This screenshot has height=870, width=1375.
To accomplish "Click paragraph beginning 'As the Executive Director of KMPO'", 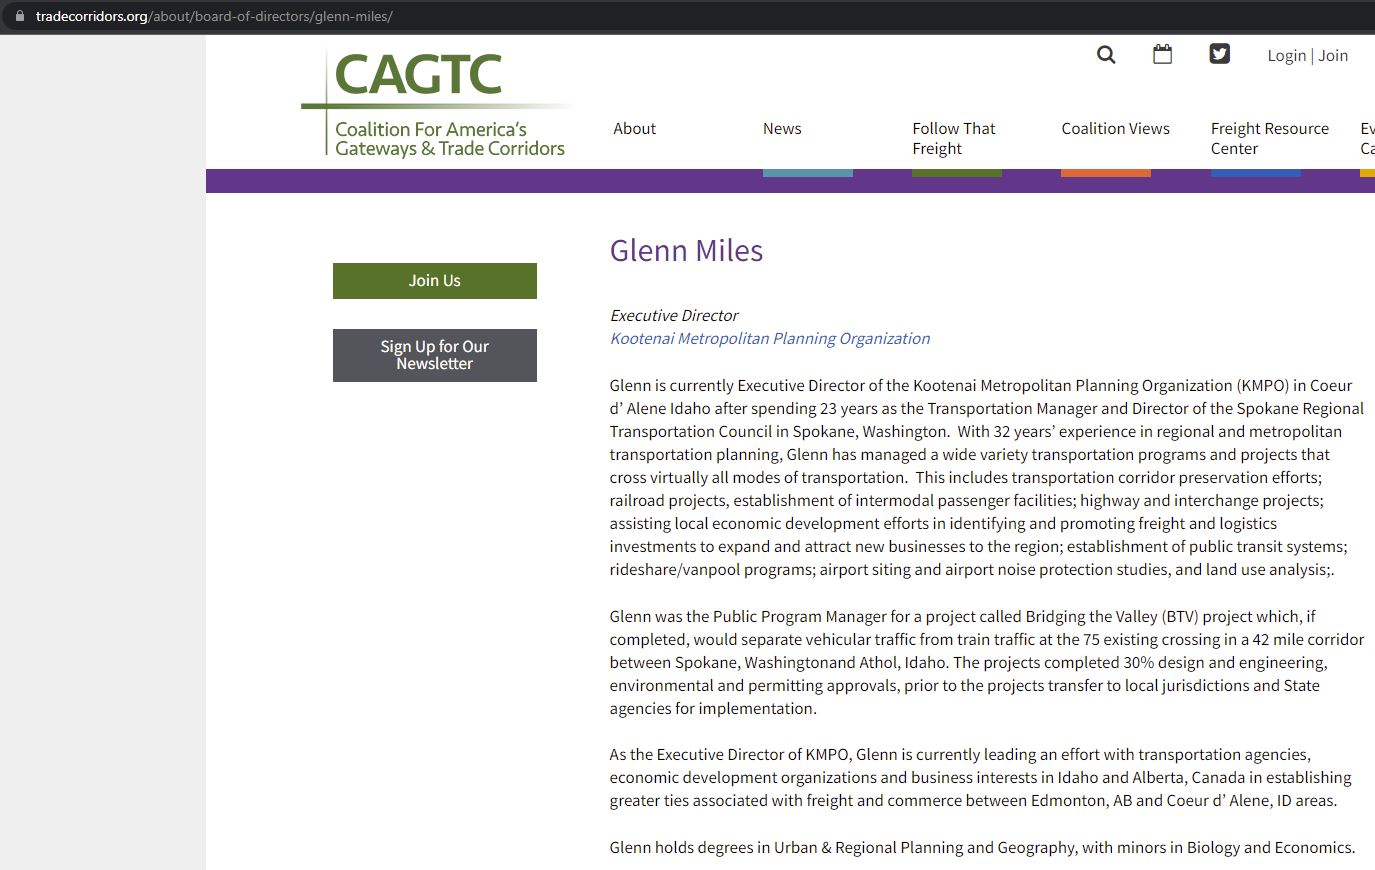I will pos(981,777).
